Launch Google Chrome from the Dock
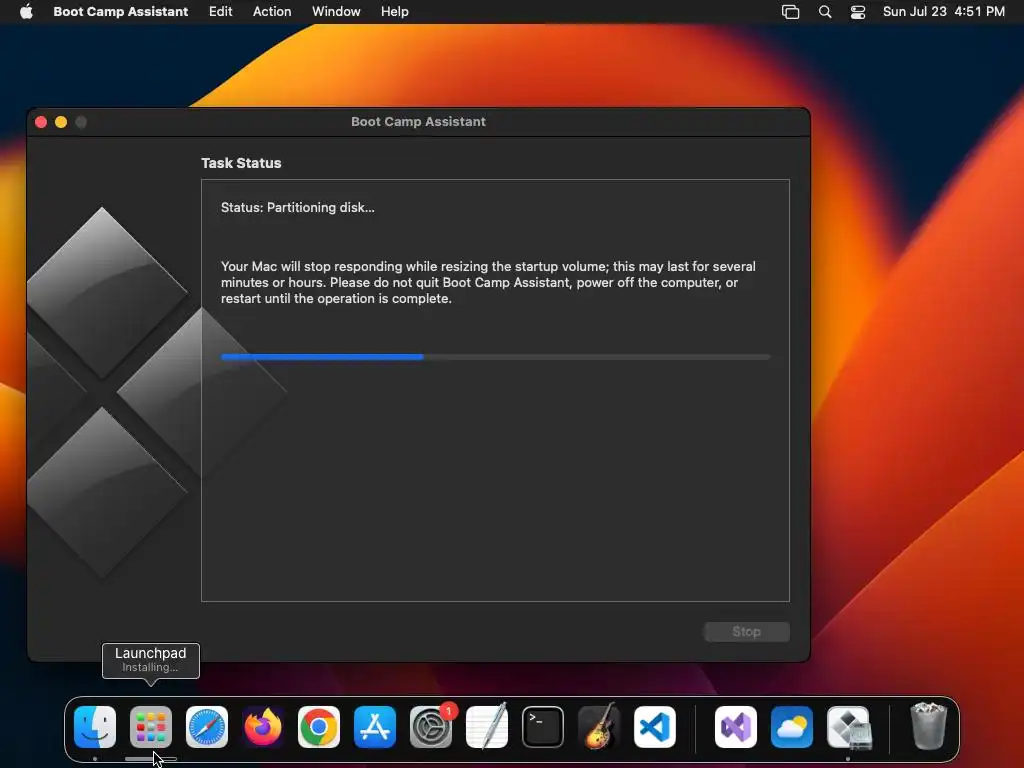Screen dimensions: 1024x768 pos(319,726)
